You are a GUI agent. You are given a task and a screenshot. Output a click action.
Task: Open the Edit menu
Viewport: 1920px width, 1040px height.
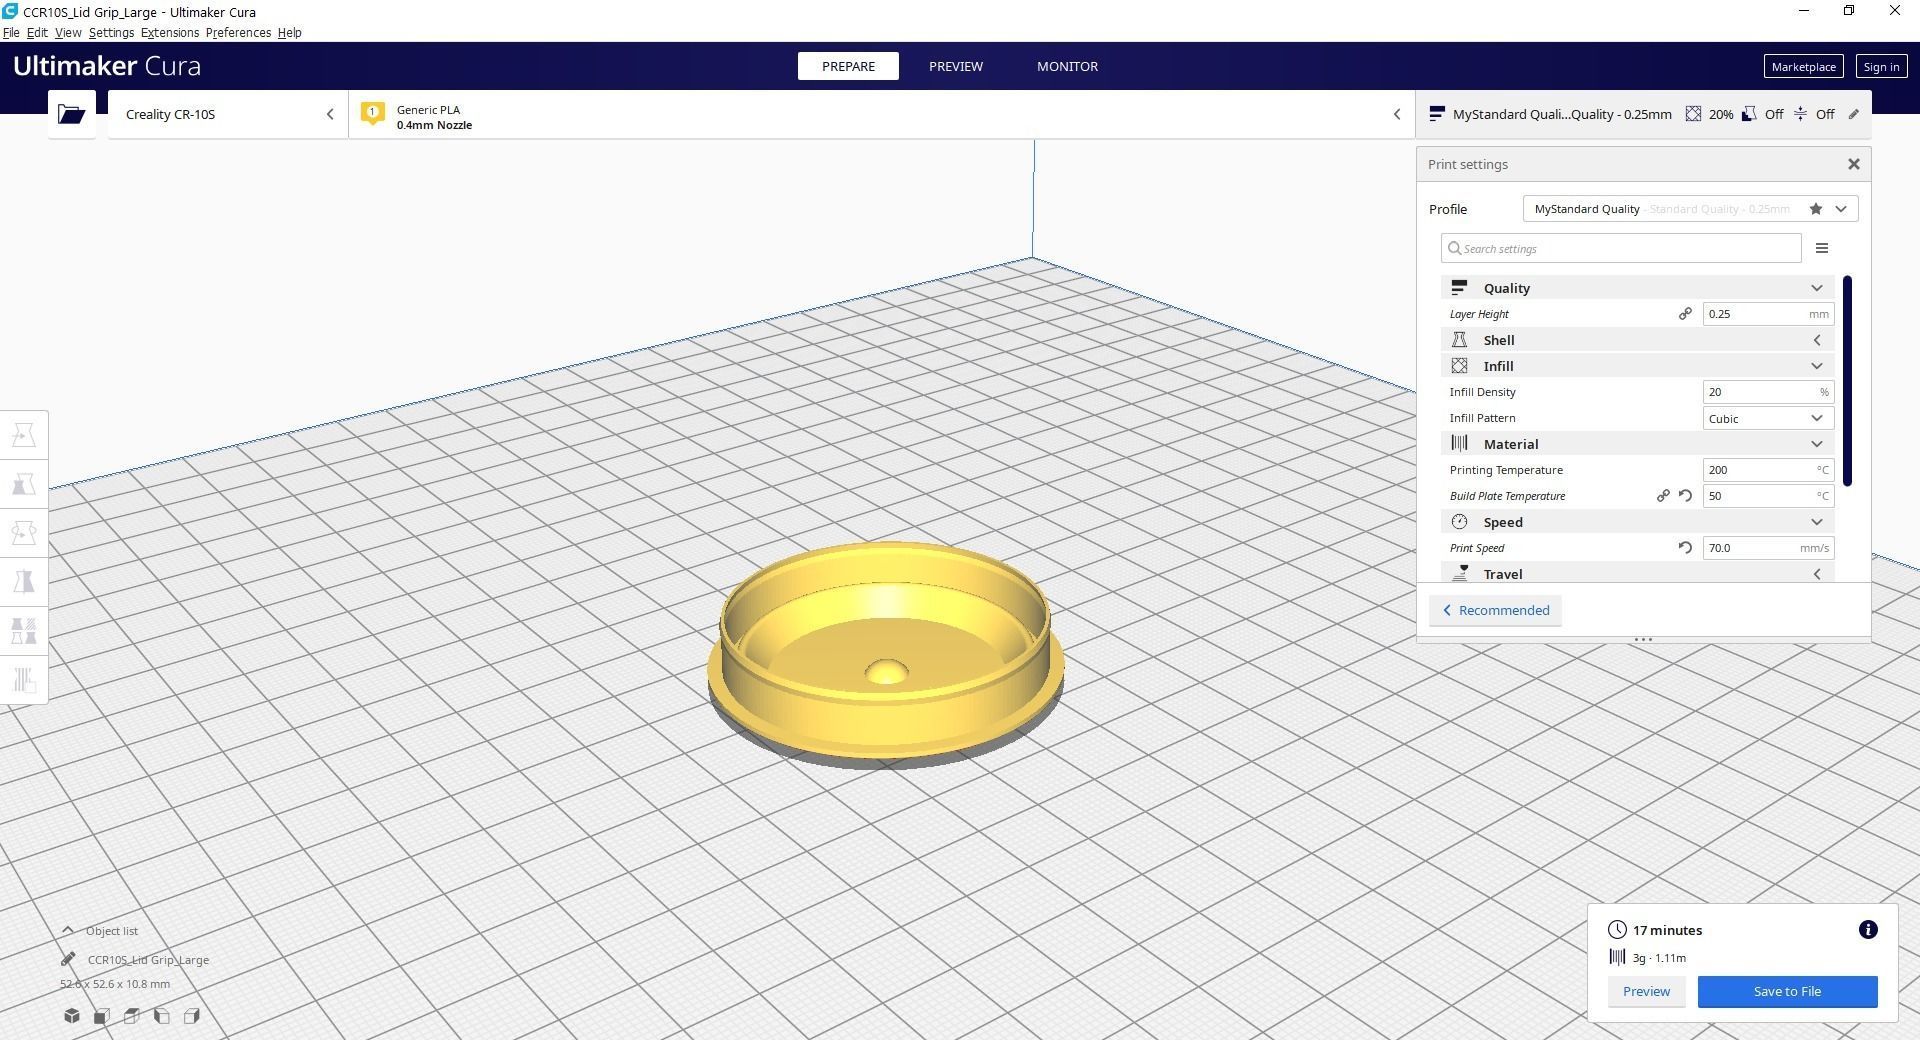37,32
